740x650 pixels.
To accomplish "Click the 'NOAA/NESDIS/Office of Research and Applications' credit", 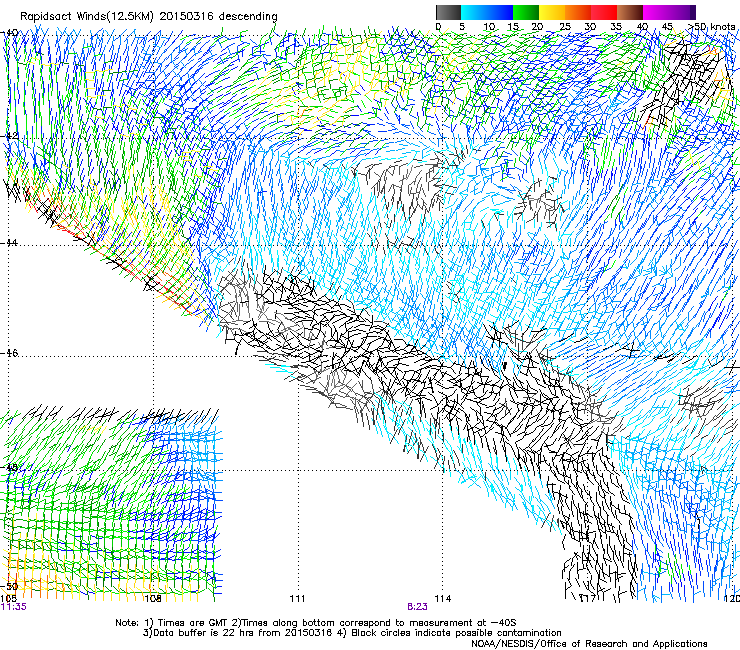I will 589,644.
